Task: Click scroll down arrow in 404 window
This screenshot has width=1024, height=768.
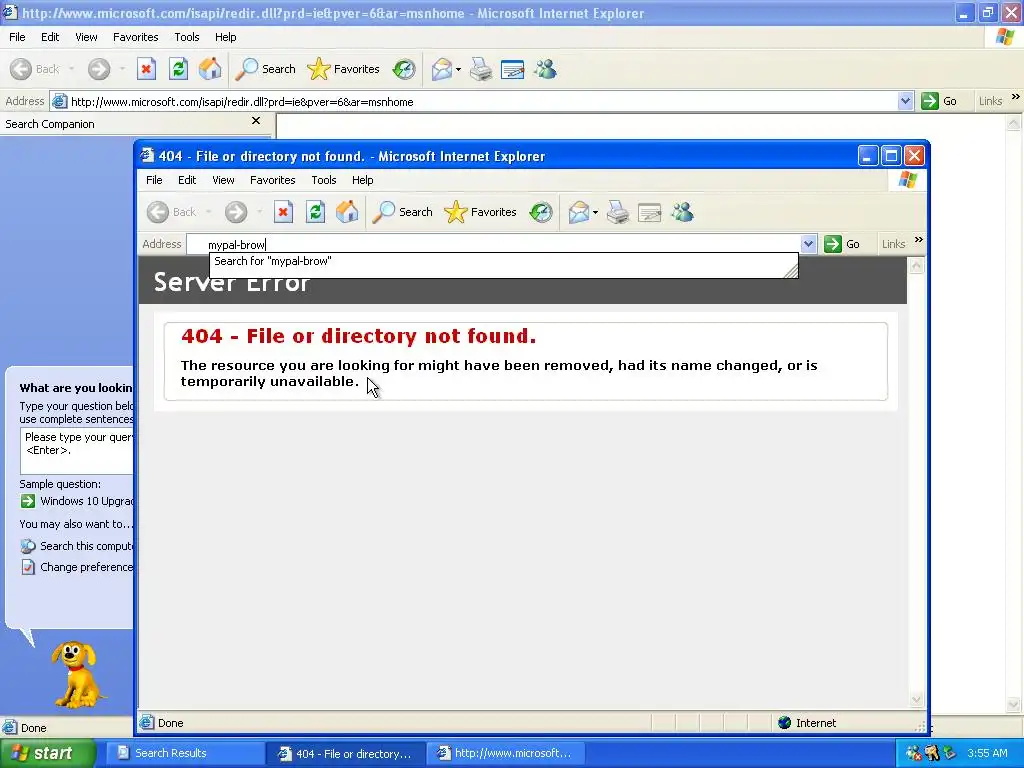Action: (916, 699)
